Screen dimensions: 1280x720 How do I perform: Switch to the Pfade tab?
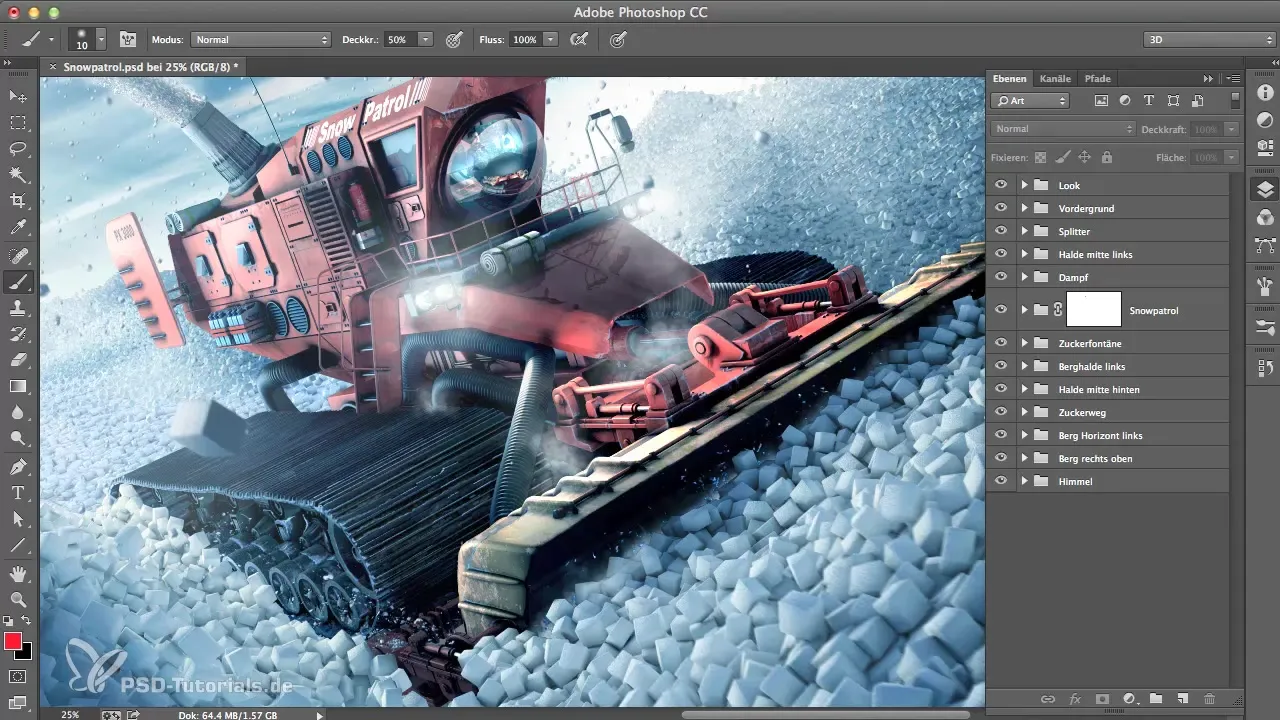click(1097, 78)
